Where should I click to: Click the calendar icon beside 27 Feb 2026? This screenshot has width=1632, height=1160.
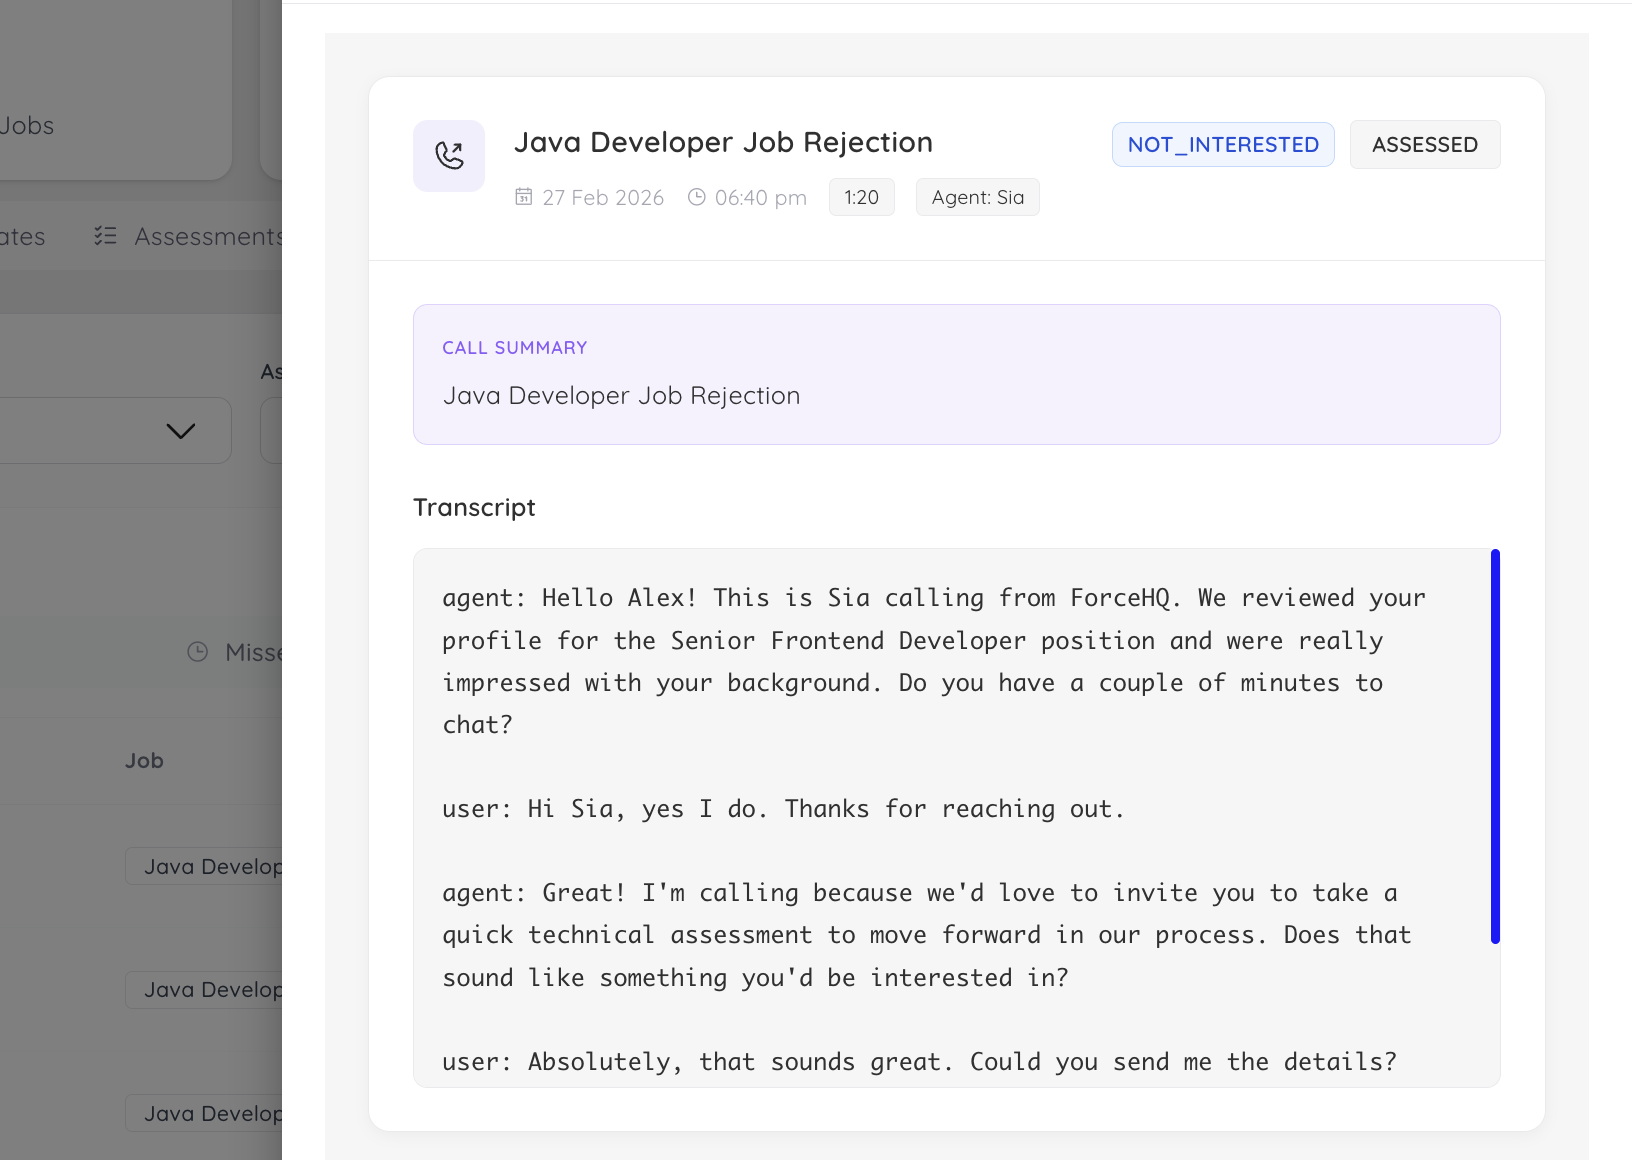tap(524, 197)
